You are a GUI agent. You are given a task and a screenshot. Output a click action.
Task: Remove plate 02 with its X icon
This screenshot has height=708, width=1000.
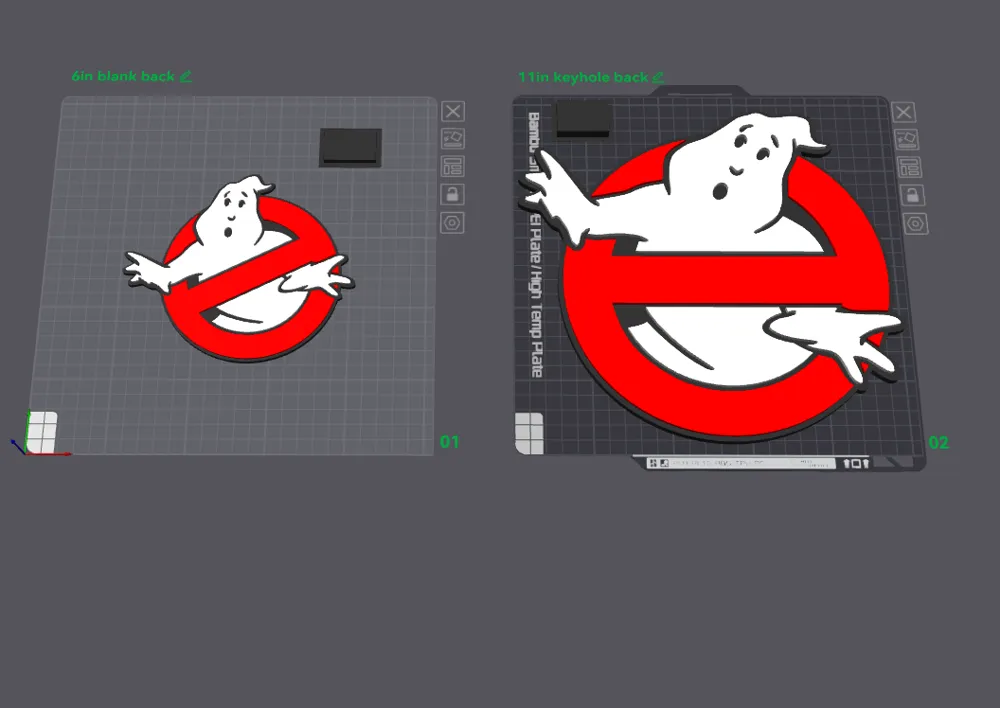pyautogui.click(x=904, y=112)
